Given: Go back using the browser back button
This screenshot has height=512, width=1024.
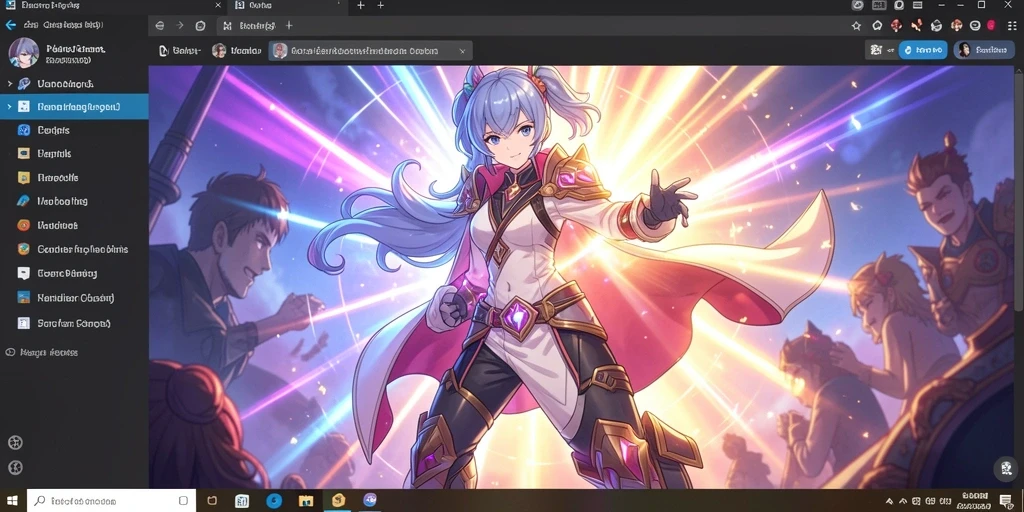Looking at the screenshot, I should pyautogui.click(x=160, y=25).
